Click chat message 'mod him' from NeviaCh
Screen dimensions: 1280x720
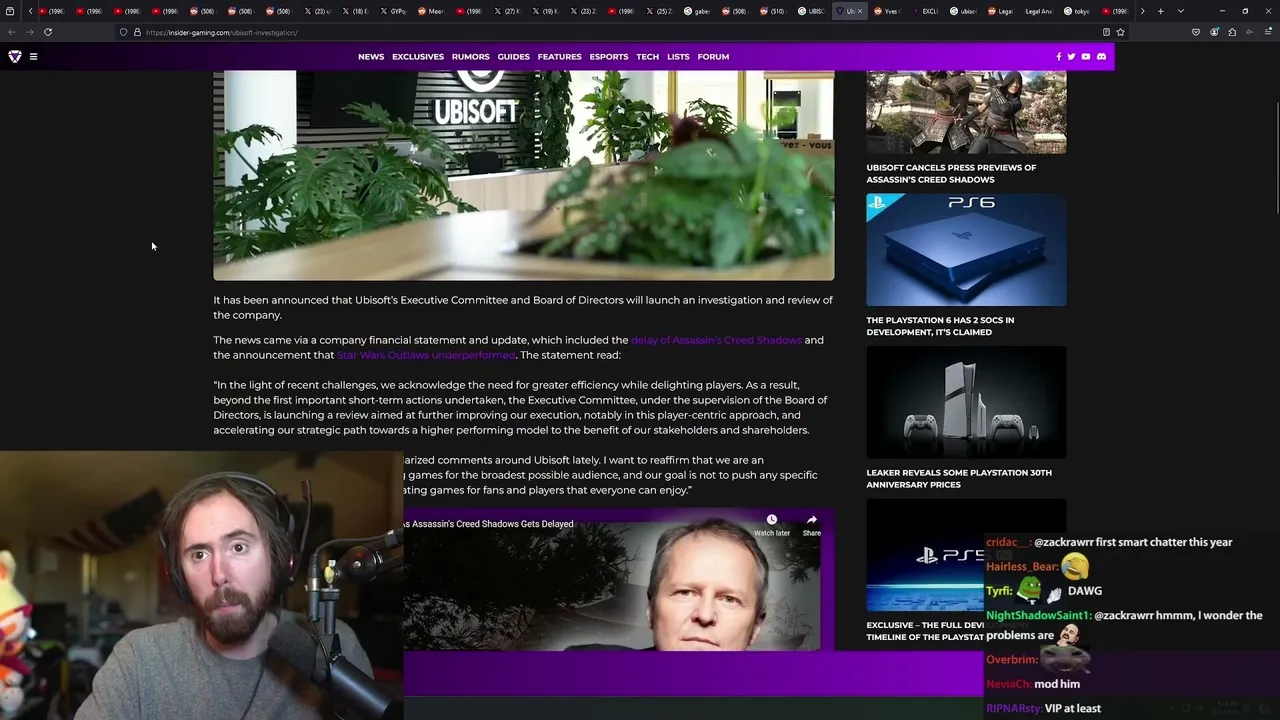1057,684
